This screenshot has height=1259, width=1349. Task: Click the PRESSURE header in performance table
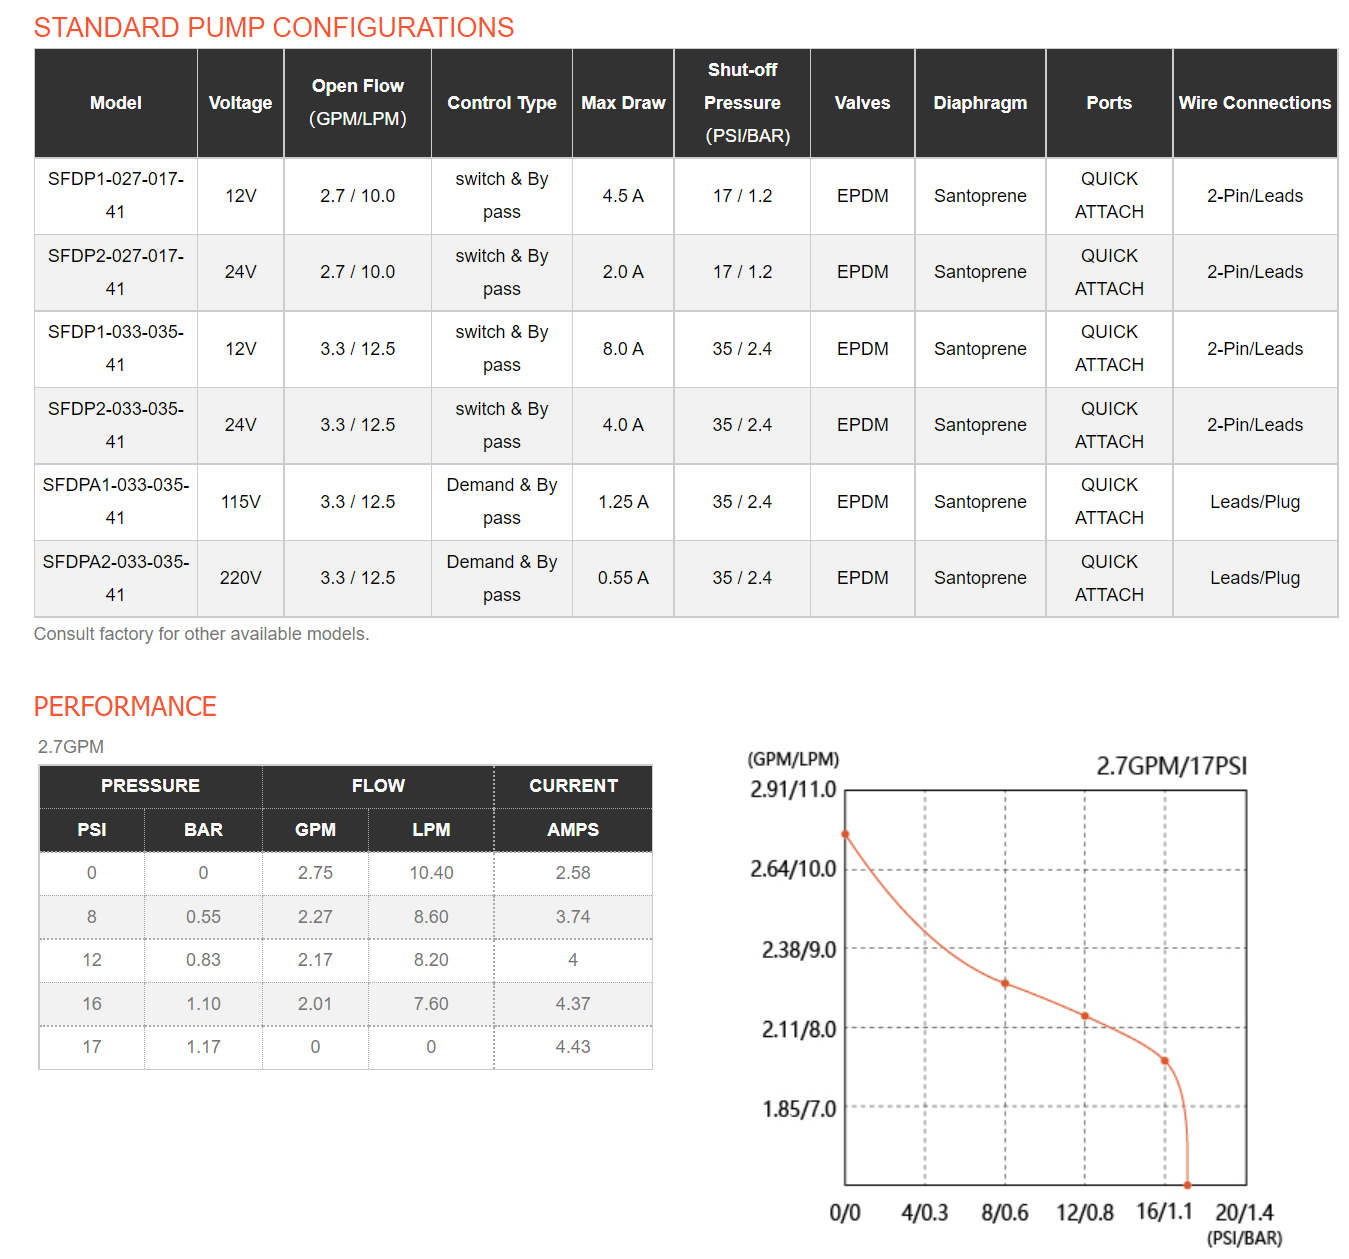pyautogui.click(x=151, y=786)
